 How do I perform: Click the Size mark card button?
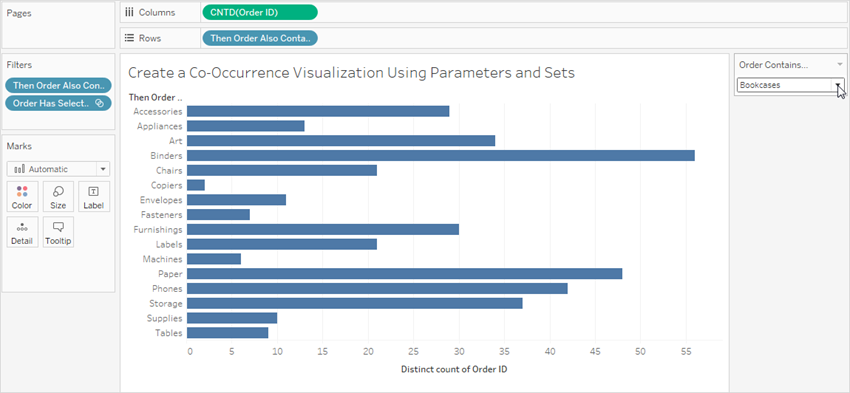[58, 196]
